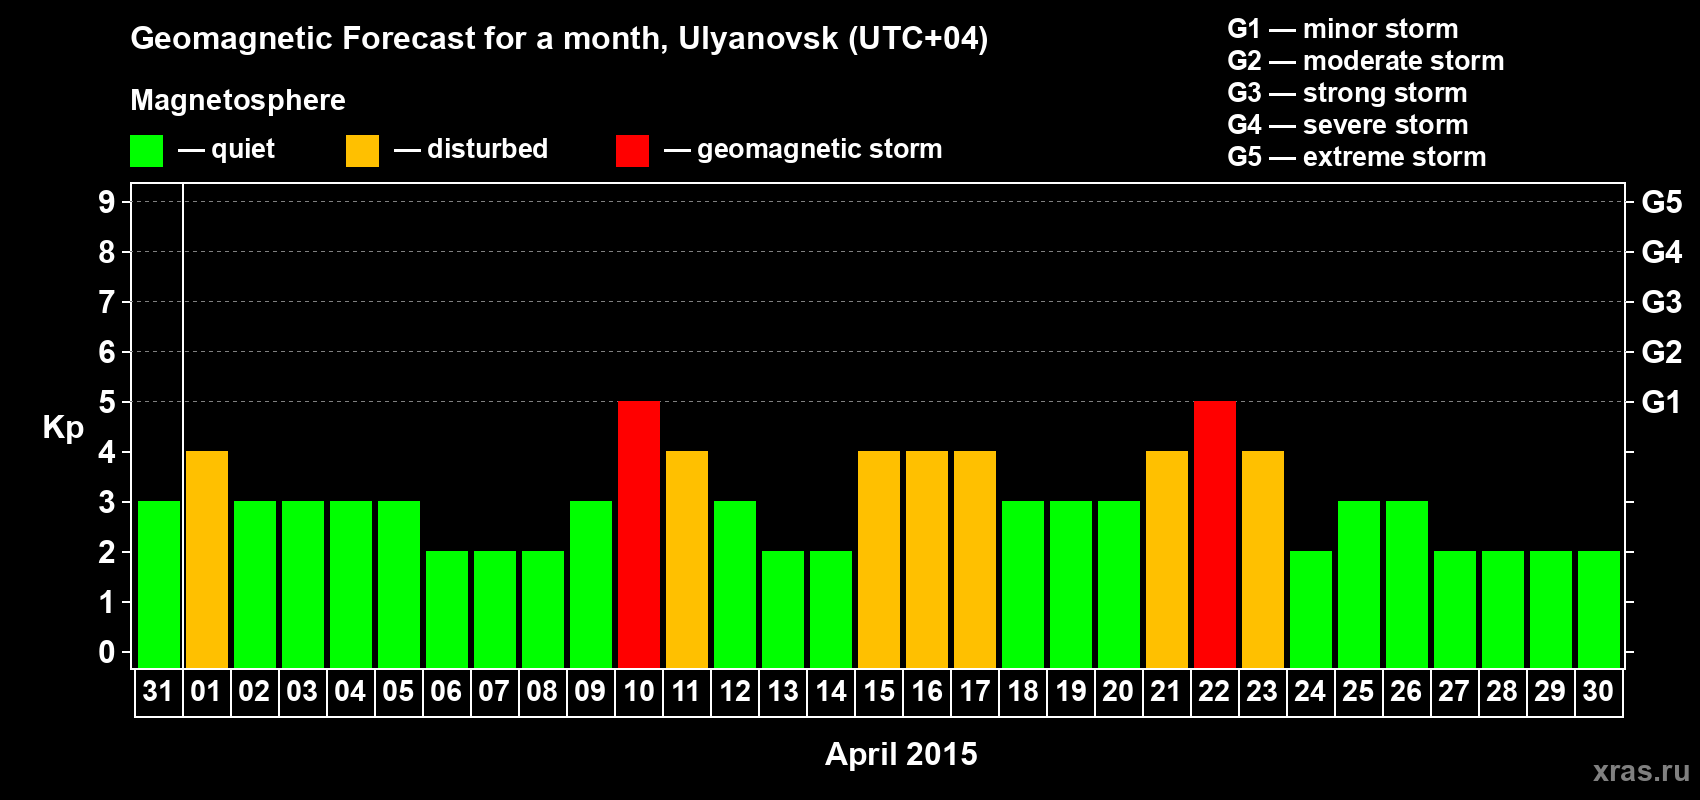This screenshot has height=800, width=1700.
Task: Click the date label 03 on the axis
Action: click(x=302, y=691)
